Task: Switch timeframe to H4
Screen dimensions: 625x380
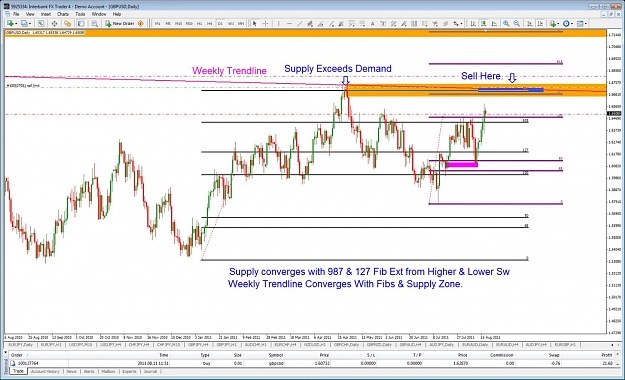Action: [210, 24]
